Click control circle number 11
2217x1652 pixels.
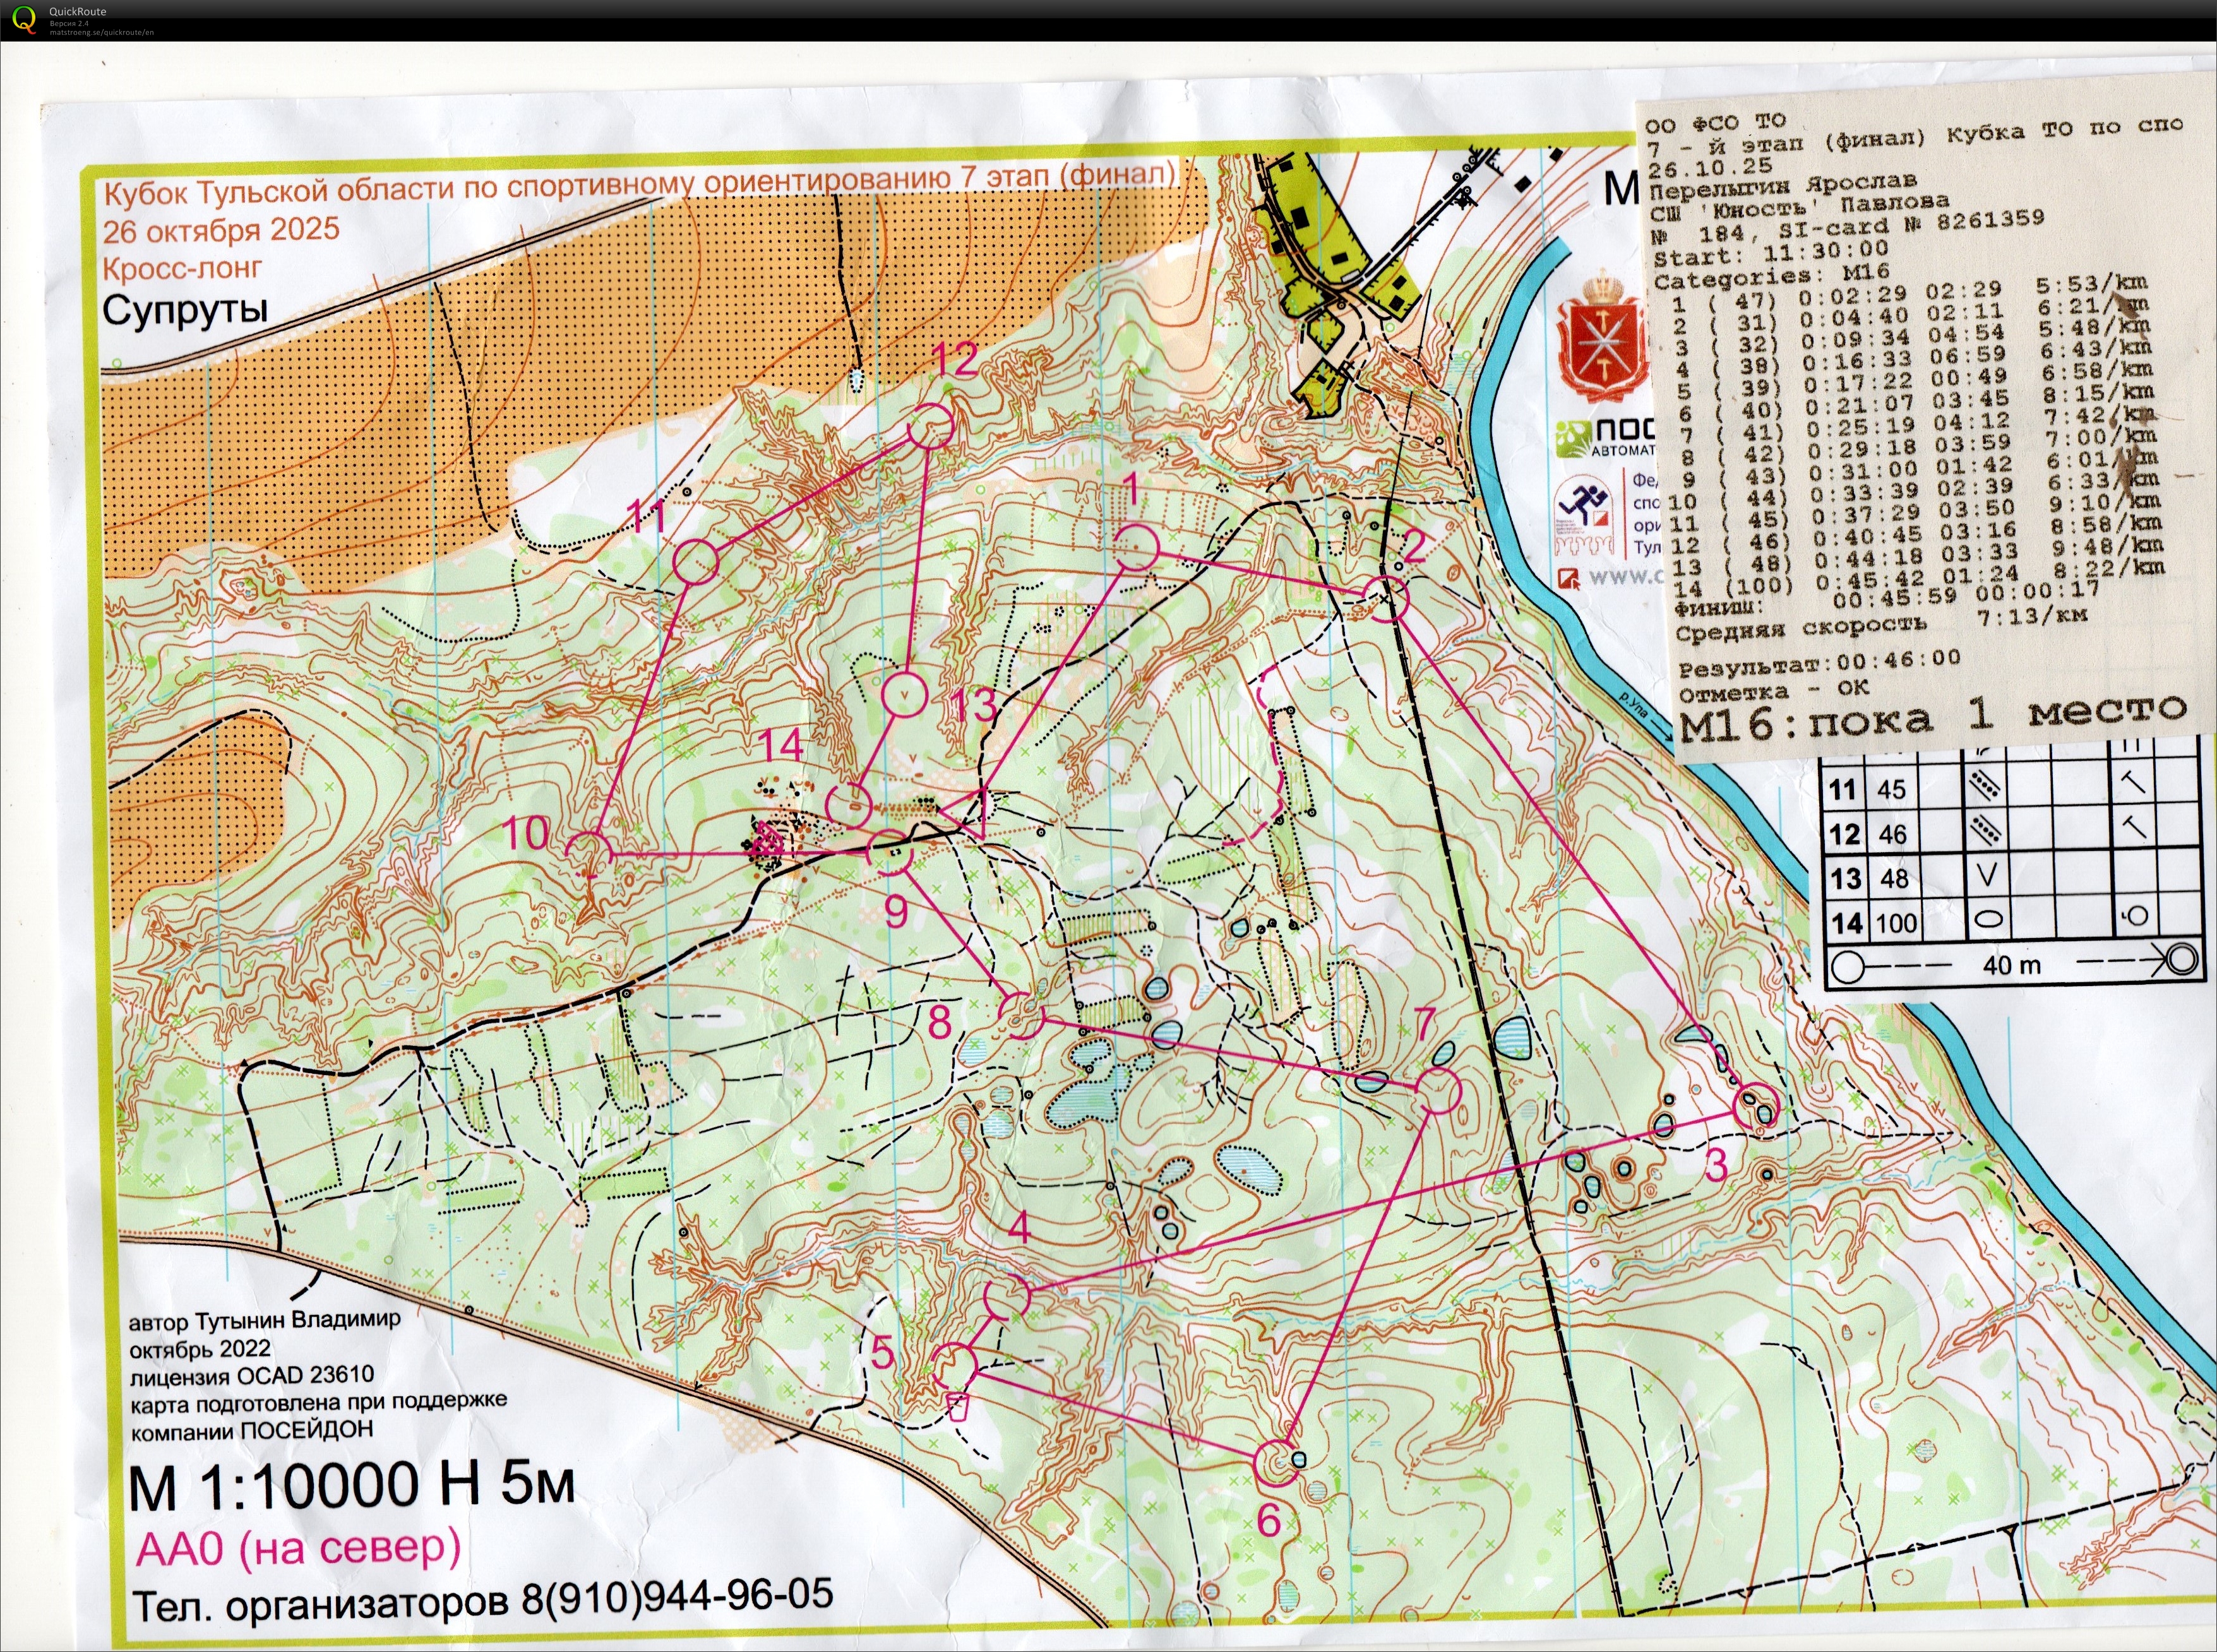(x=696, y=562)
